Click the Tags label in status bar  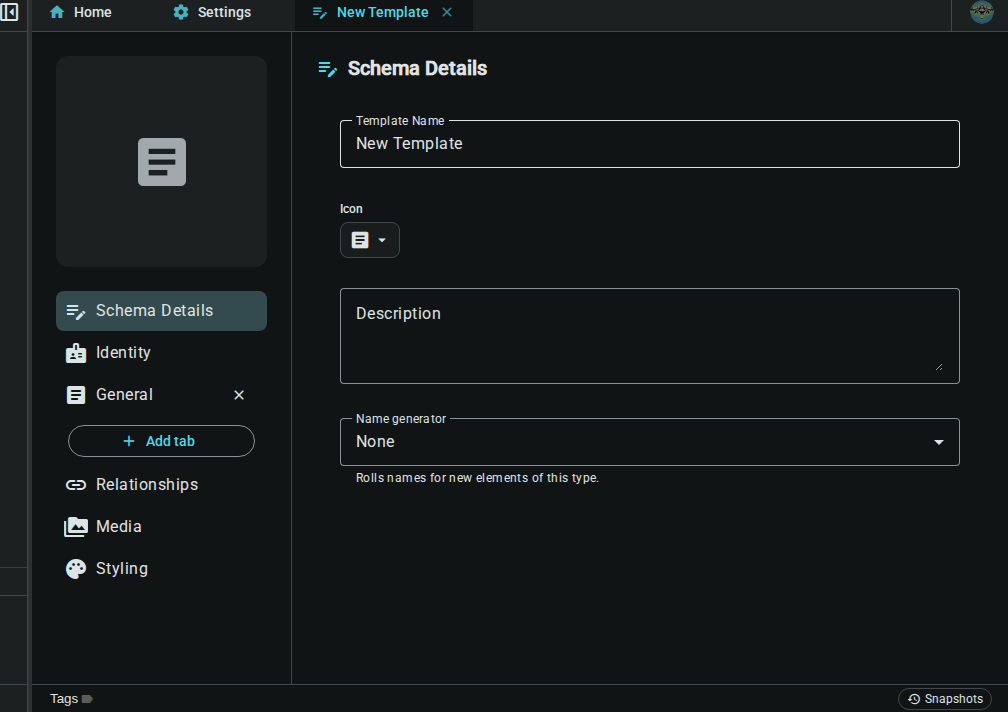coord(64,699)
